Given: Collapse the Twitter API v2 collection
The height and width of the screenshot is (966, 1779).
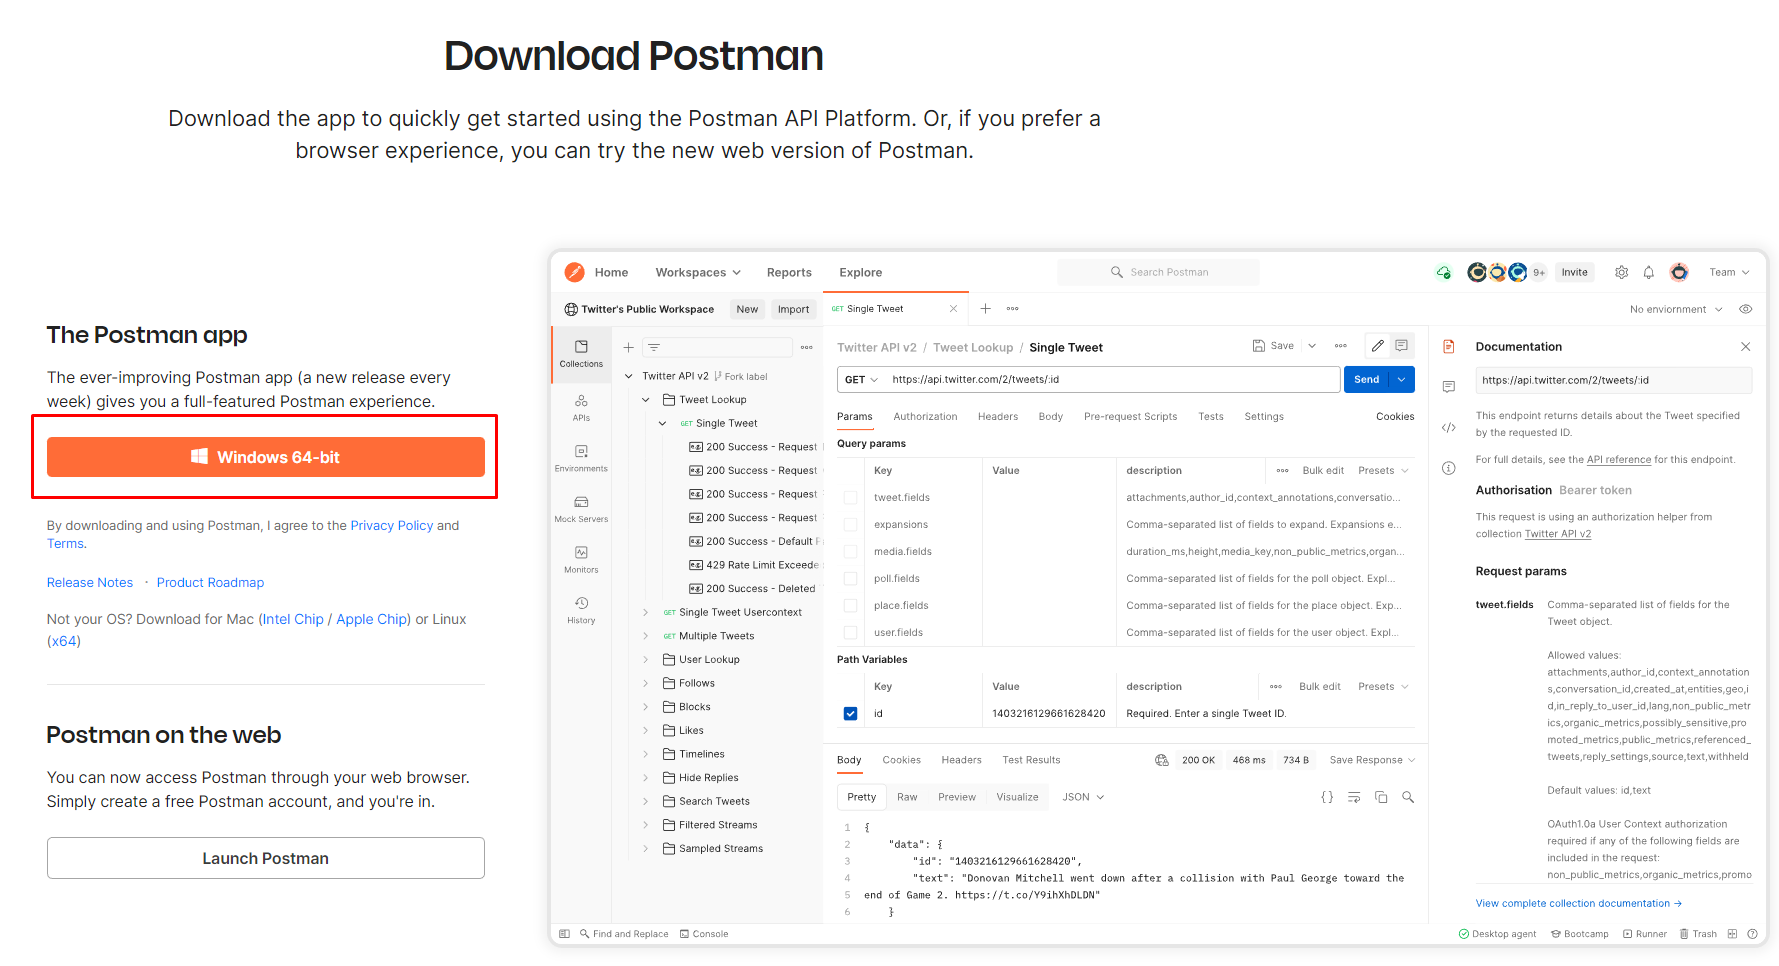Looking at the screenshot, I should [629, 376].
